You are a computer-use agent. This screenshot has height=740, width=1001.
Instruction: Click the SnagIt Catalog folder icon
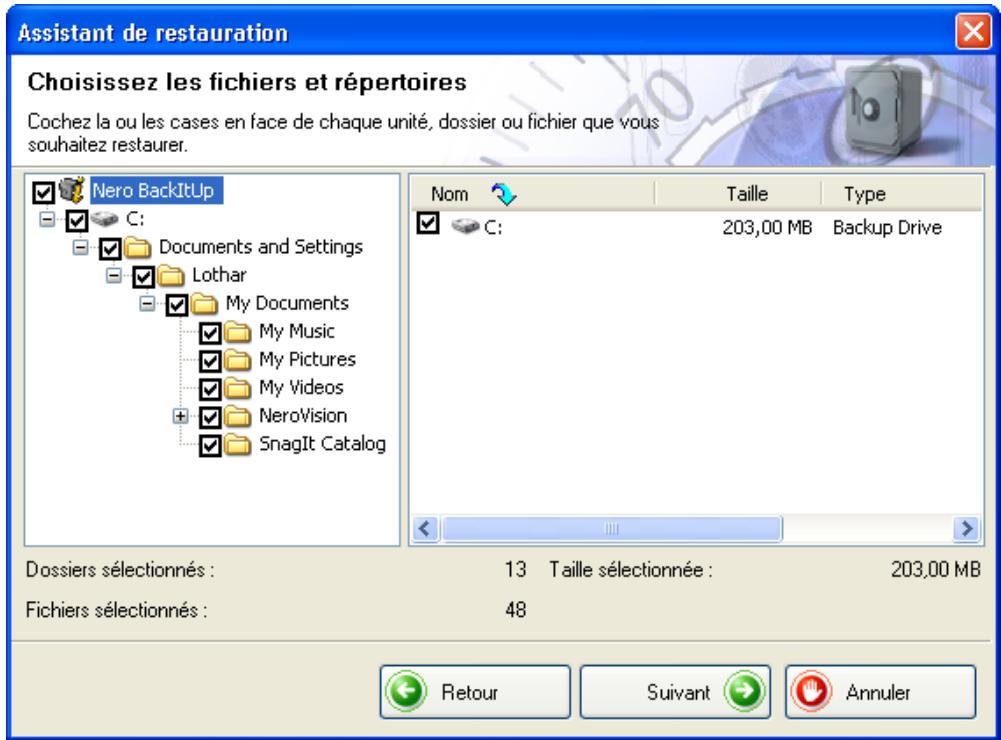point(237,444)
